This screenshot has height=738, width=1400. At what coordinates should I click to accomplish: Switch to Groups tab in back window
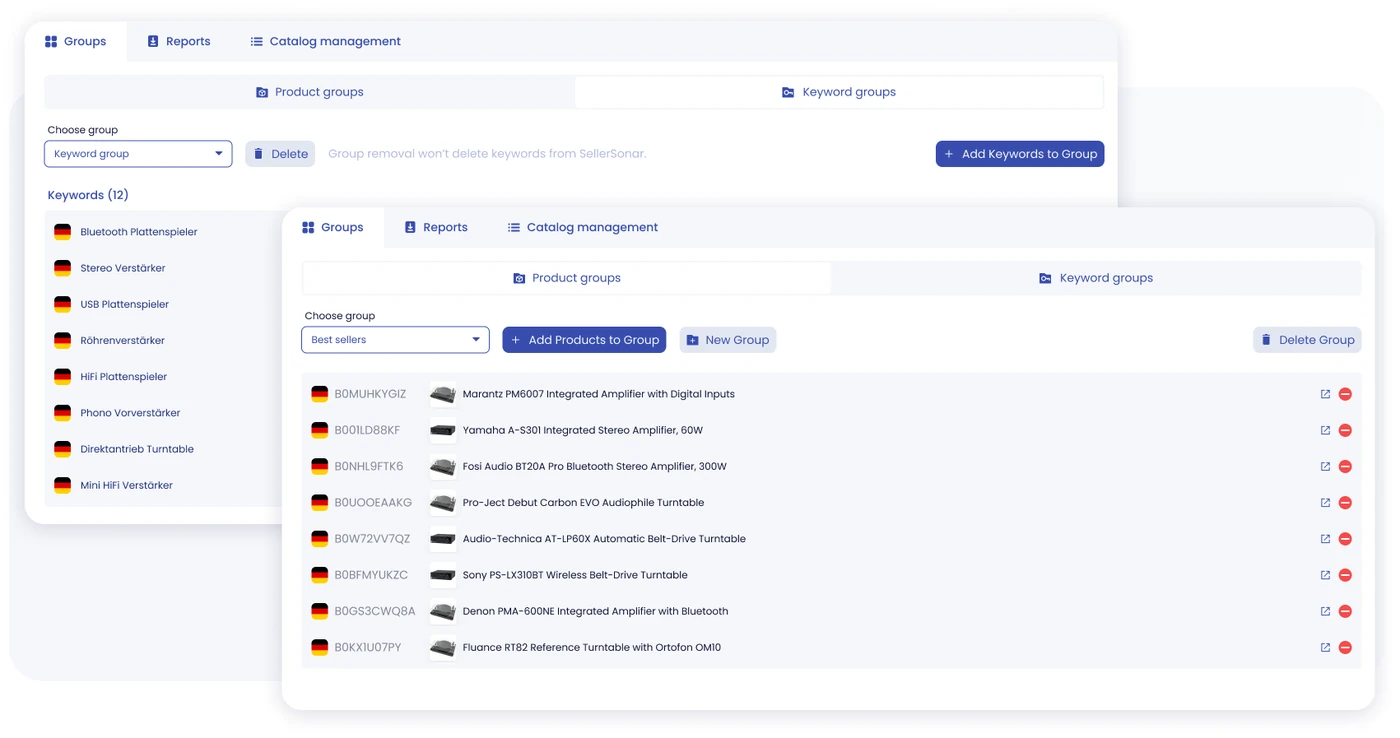click(x=75, y=41)
